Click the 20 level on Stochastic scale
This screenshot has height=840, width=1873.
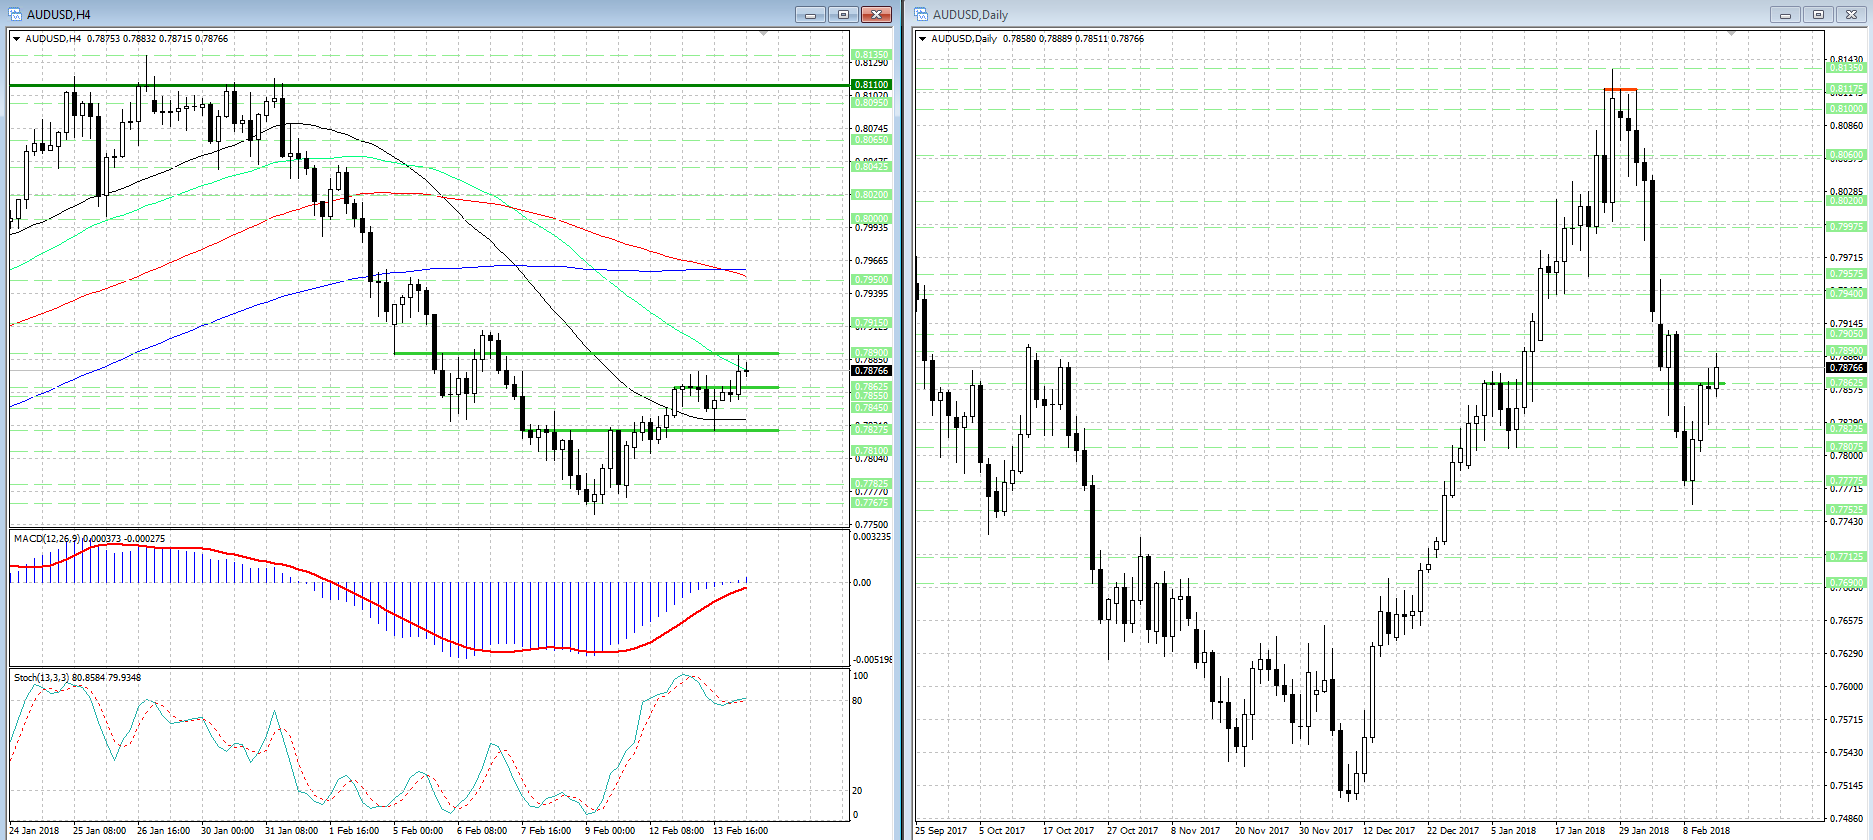pyautogui.click(x=857, y=791)
